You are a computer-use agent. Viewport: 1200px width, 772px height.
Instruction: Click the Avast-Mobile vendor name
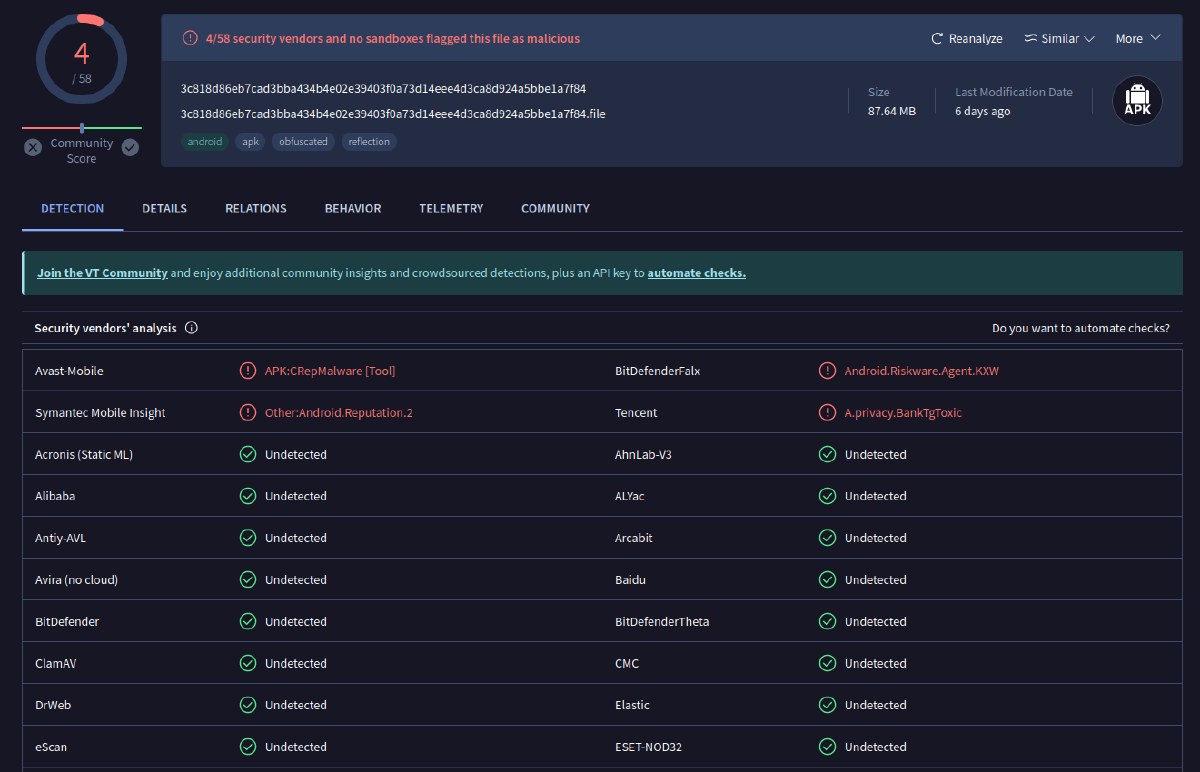pyautogui.click(x=69, y=371)
